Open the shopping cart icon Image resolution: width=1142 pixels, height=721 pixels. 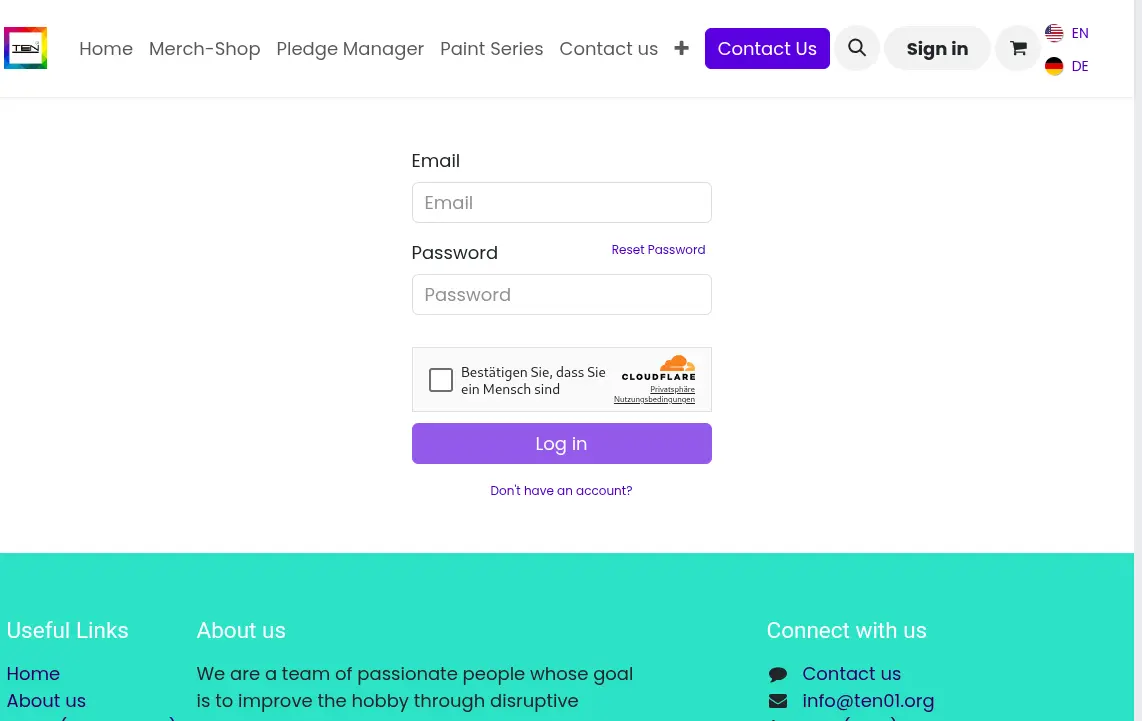[1018, 48]
